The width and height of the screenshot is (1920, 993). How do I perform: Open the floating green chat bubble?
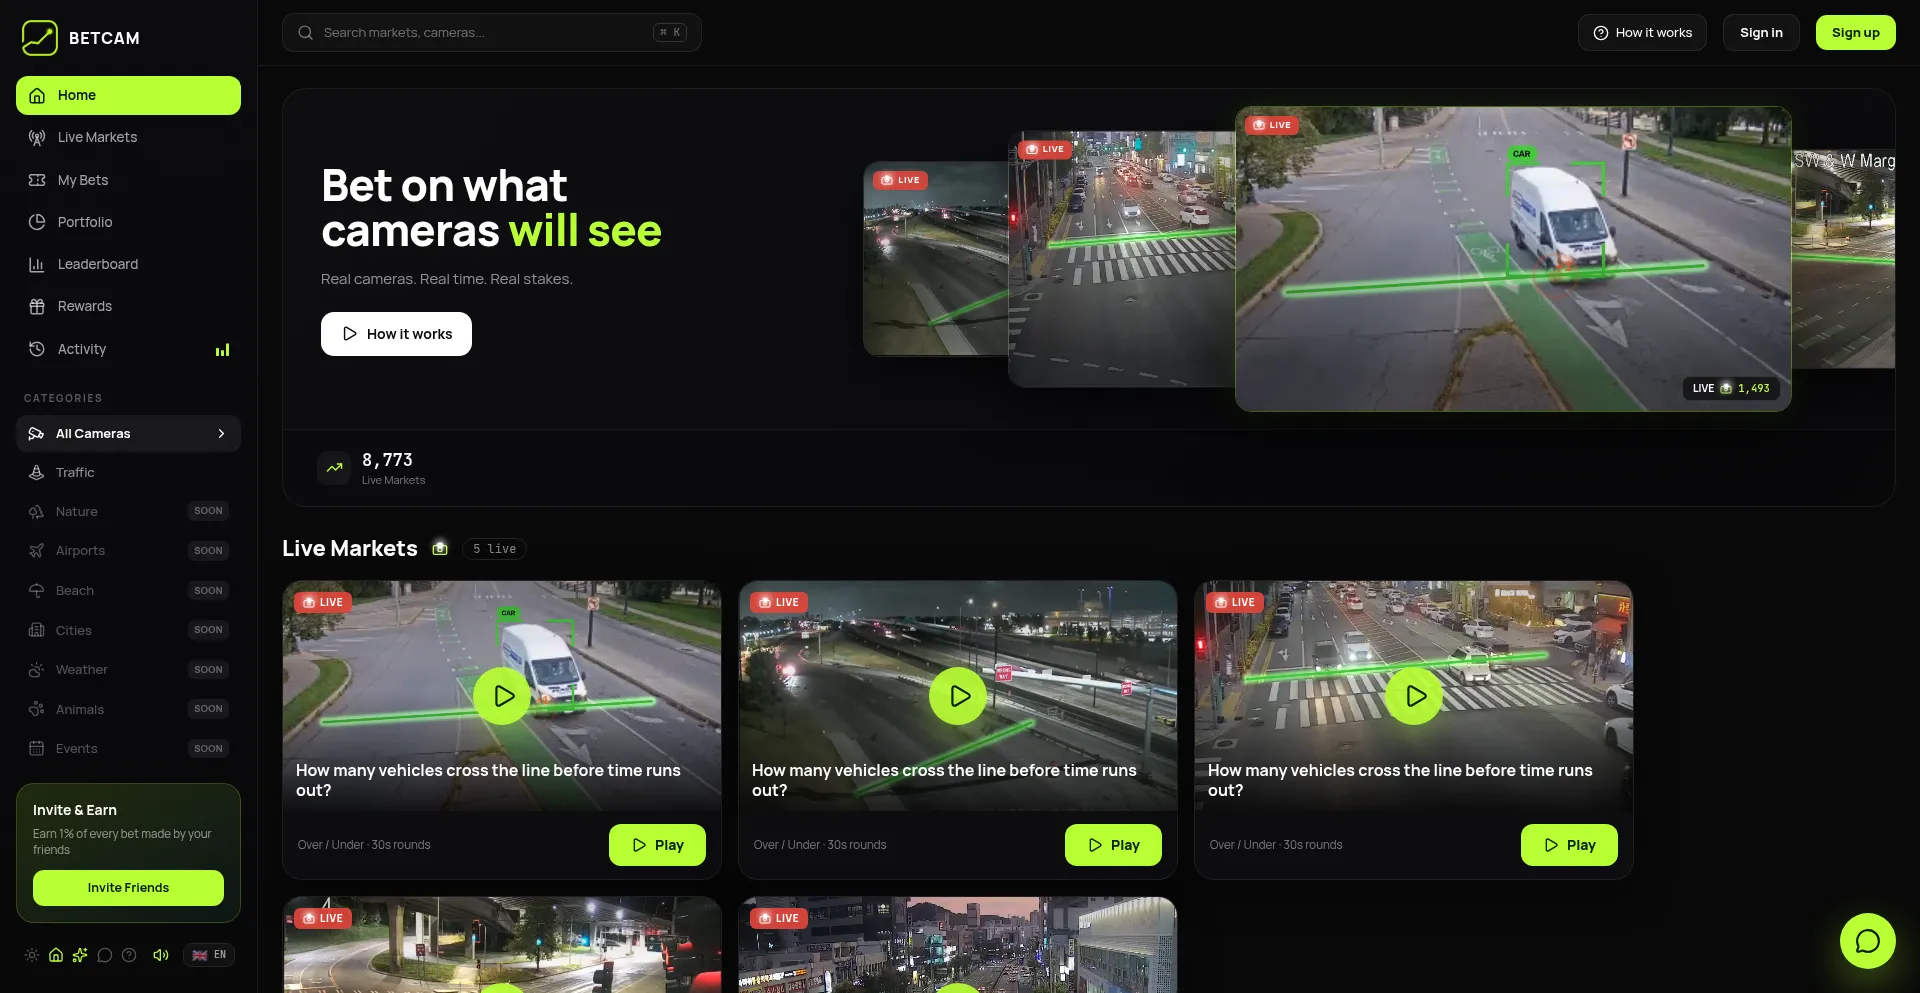click(1867, 941)
